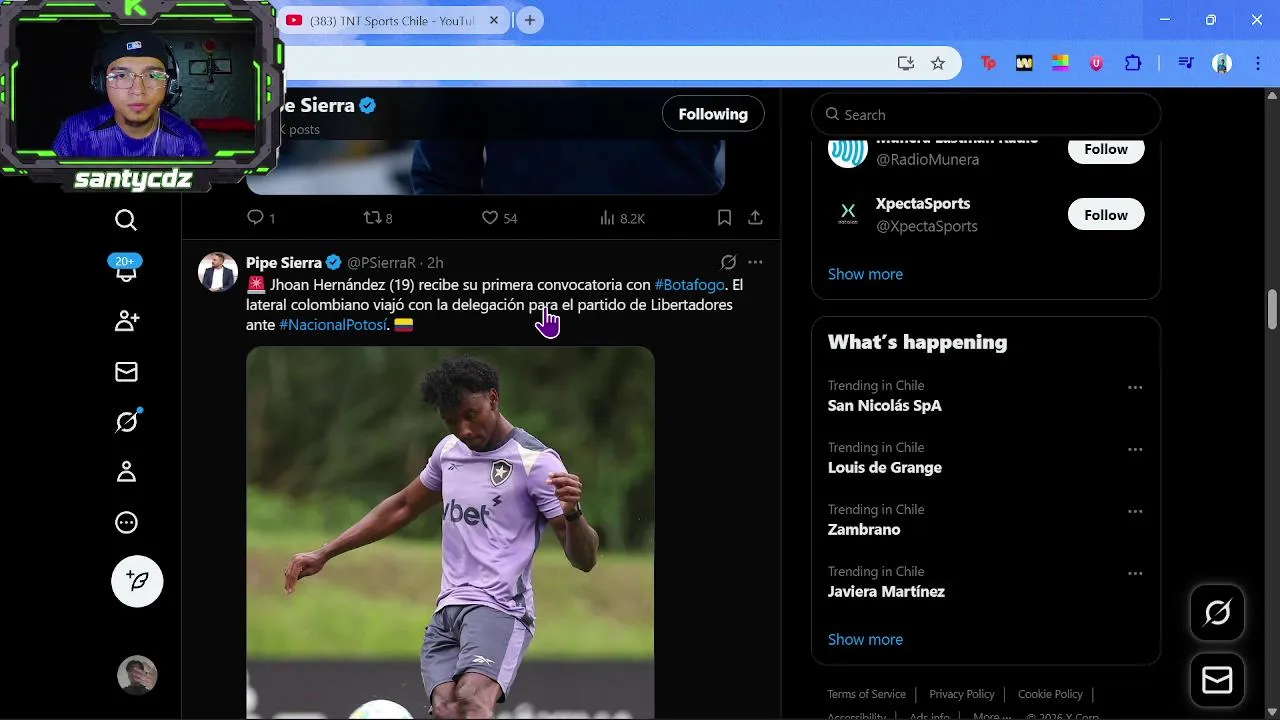
Task: Show more who-to-follow suggestions
Action: 865,274
